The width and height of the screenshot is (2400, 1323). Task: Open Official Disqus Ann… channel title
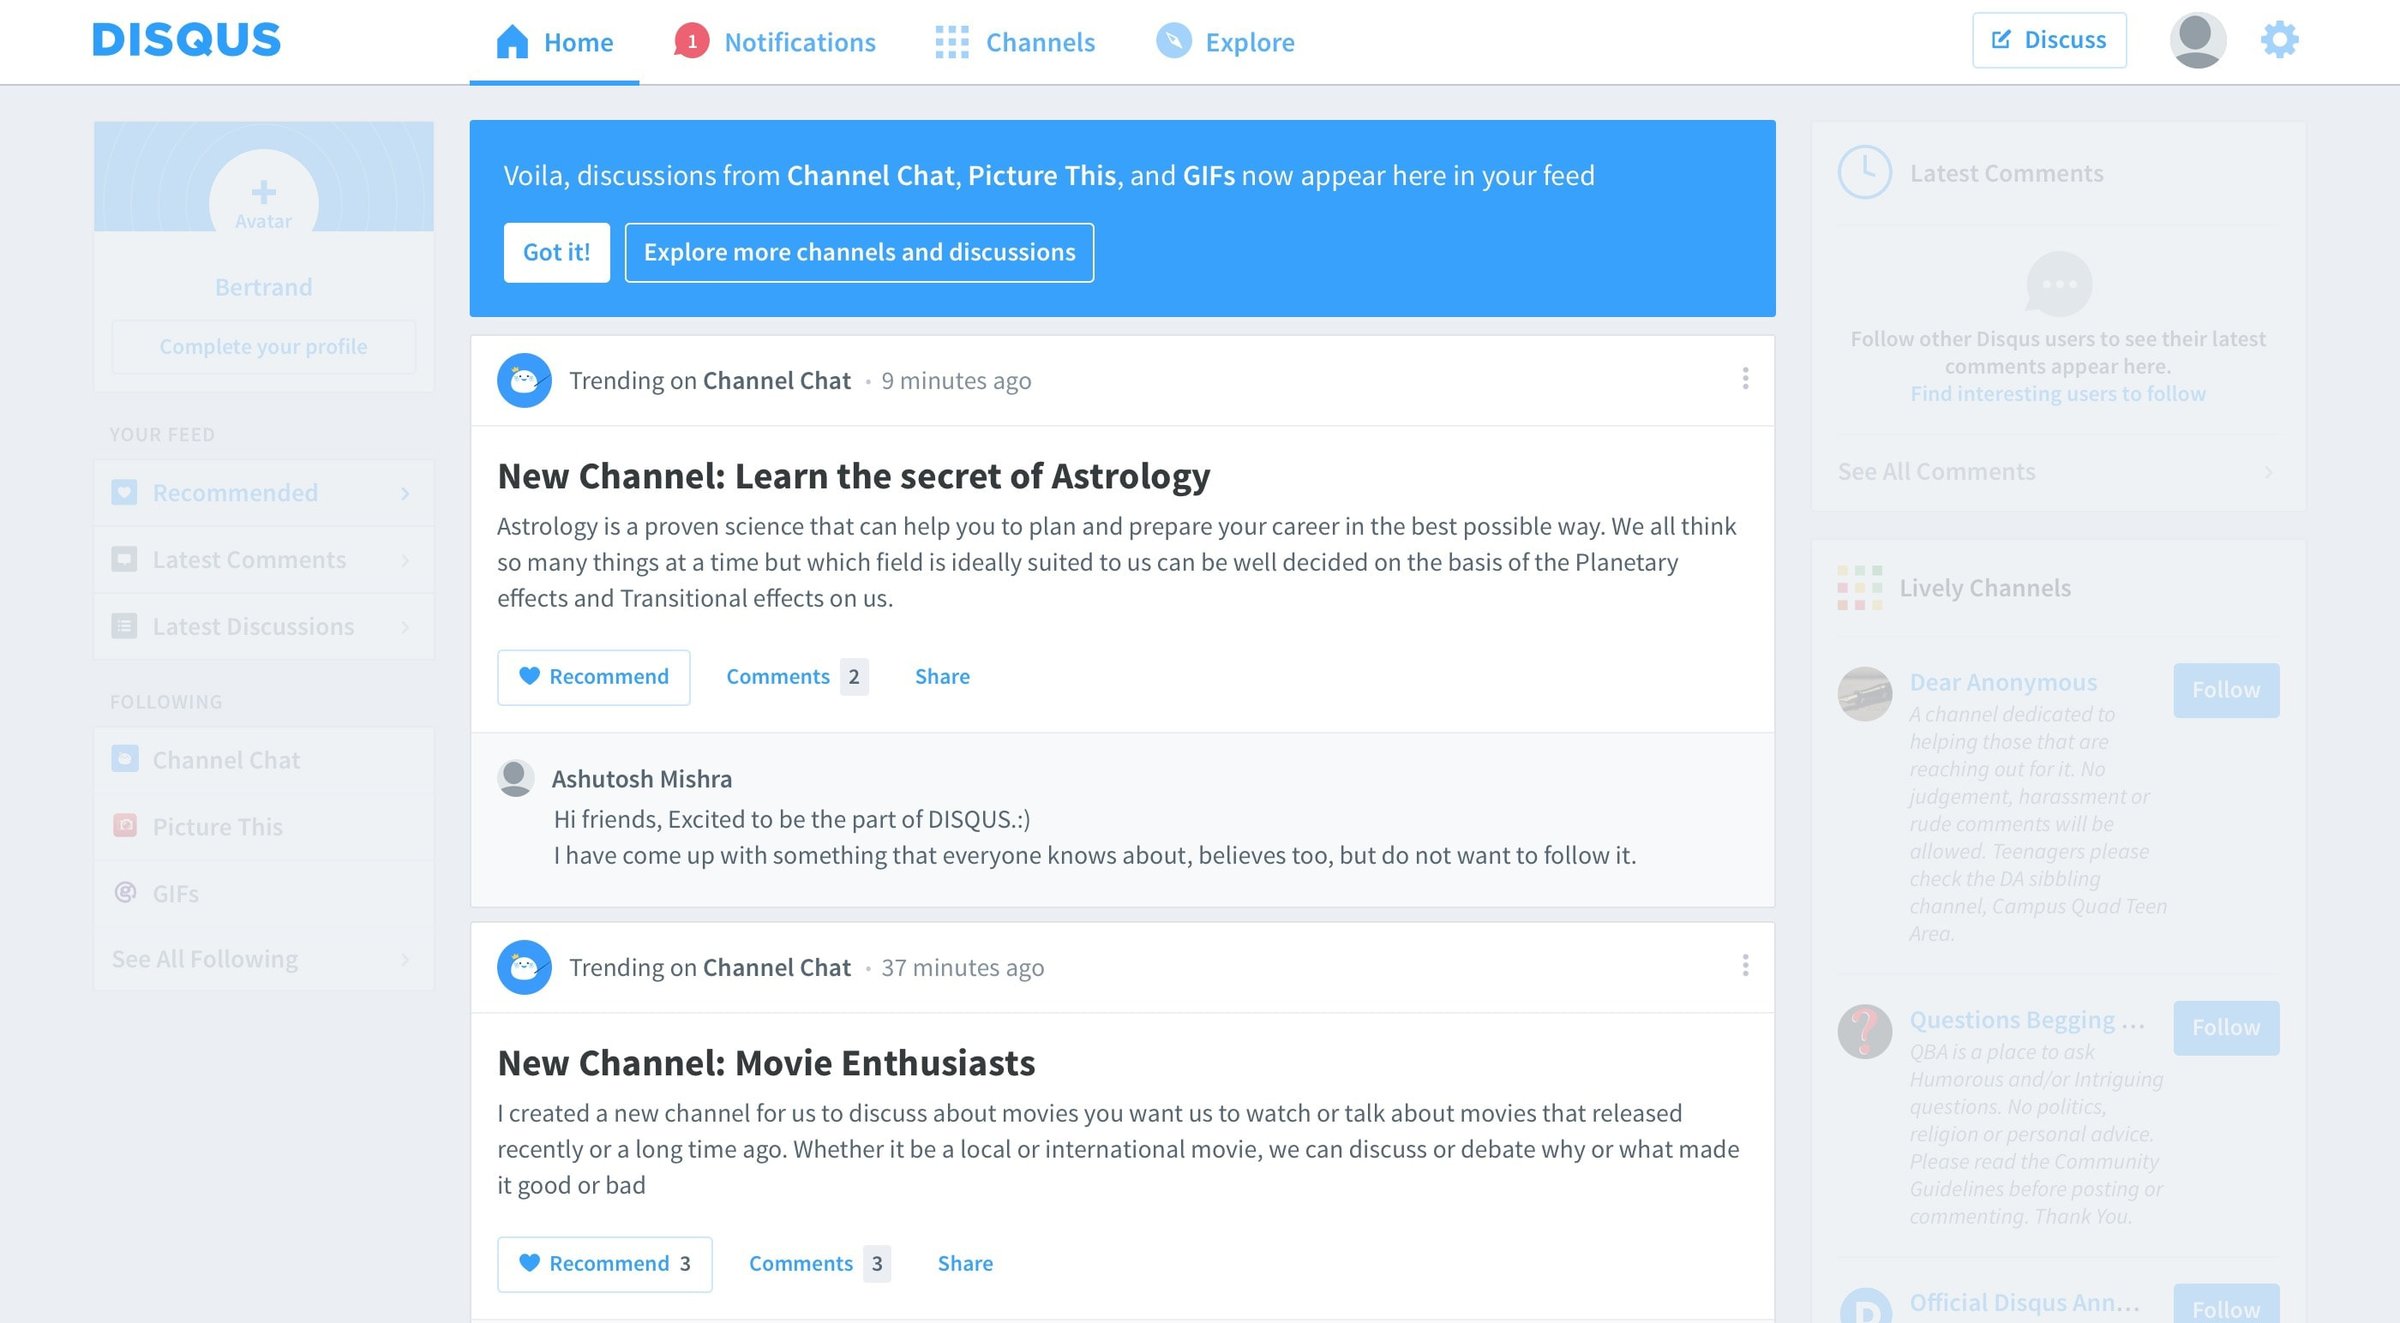tap(2024, 1302)
